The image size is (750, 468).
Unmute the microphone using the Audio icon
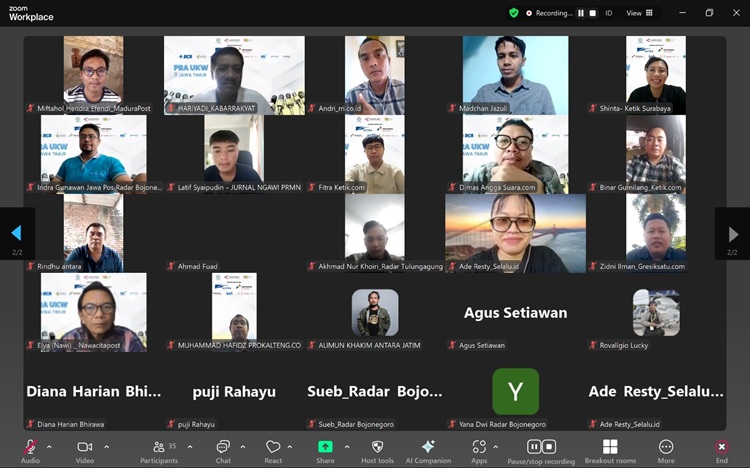(x=30, y=447)
